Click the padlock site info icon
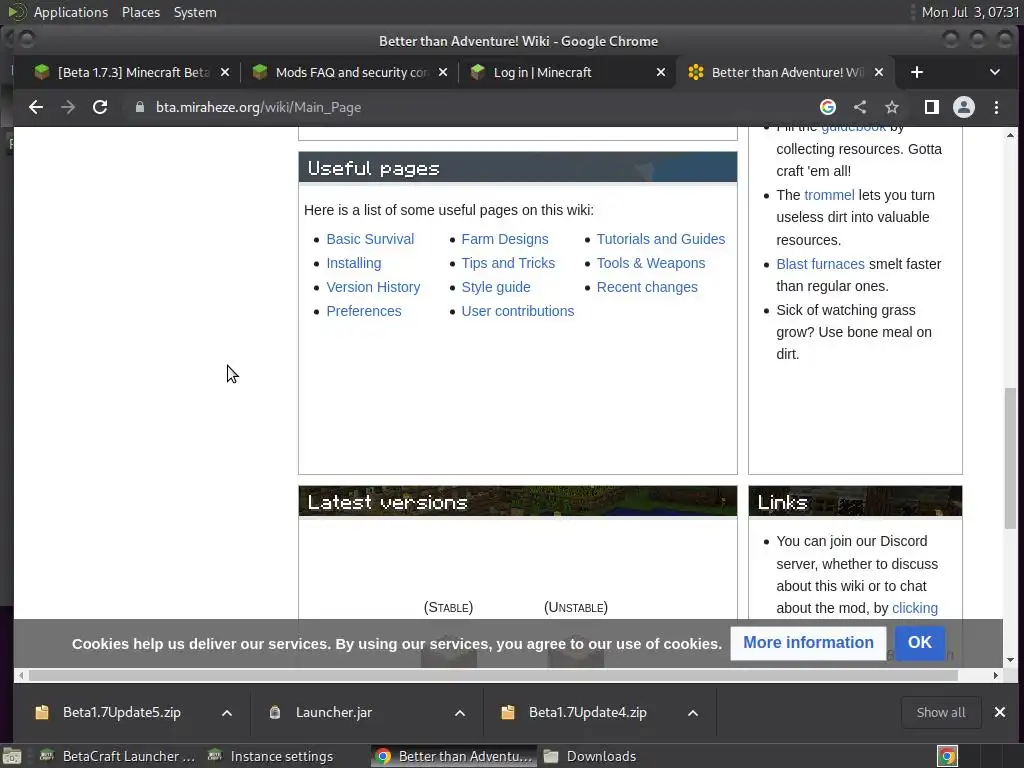The height and width of the screenshot is (768, 1024). (140, 107)
